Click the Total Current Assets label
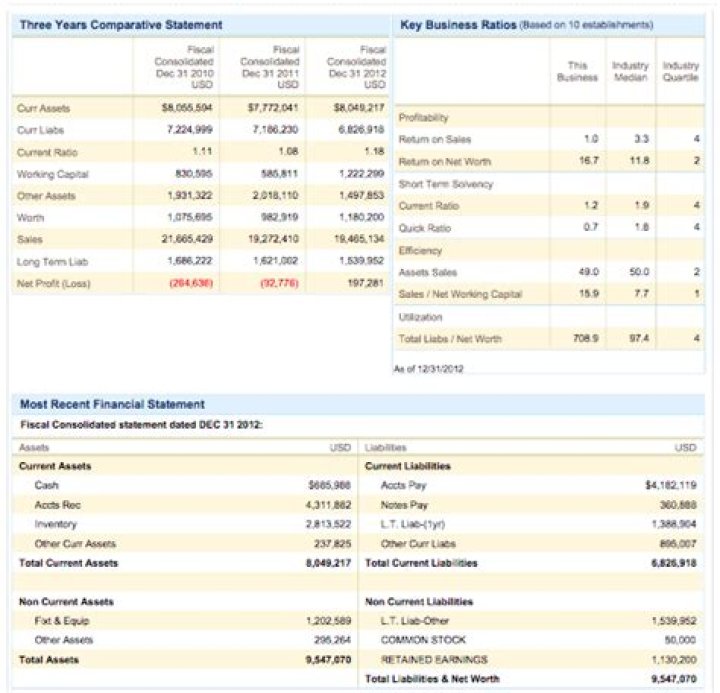This screenshot has width=720, height=693. click(68, 563)
